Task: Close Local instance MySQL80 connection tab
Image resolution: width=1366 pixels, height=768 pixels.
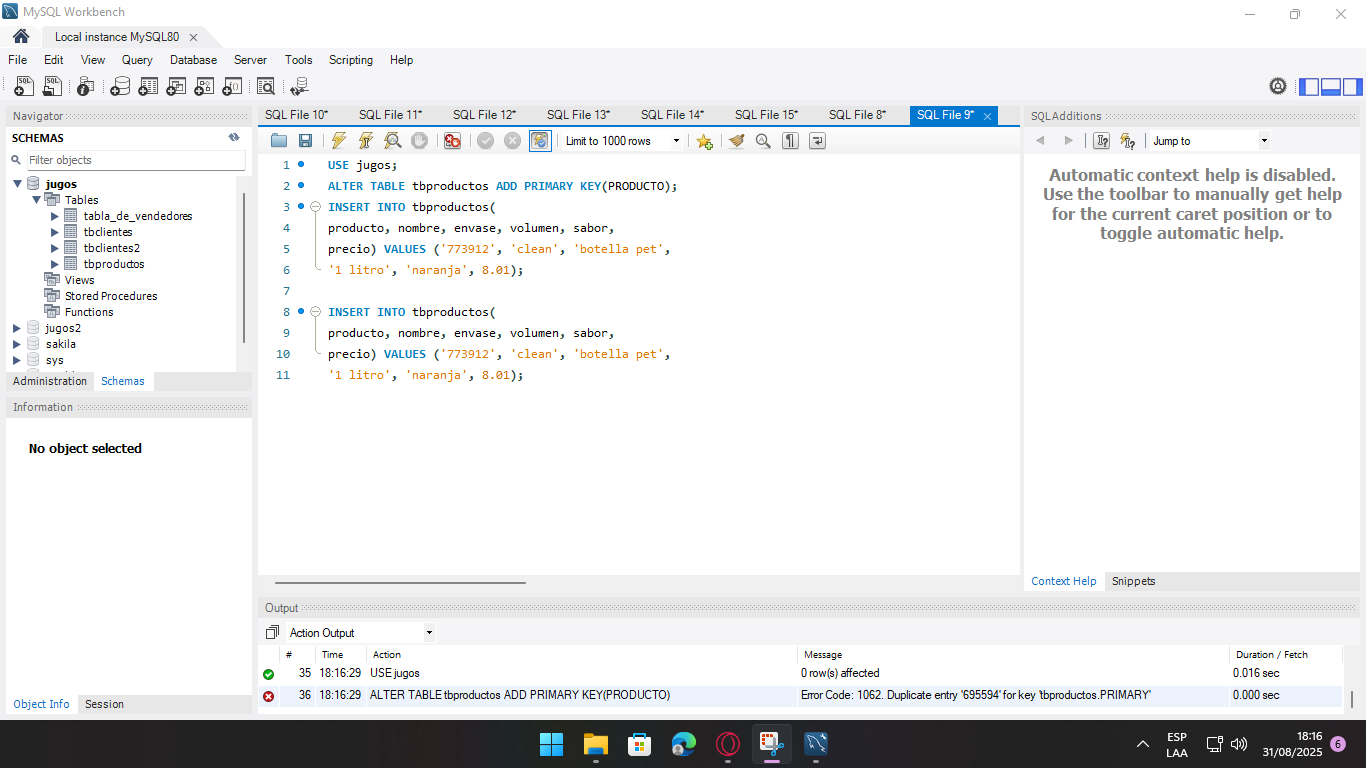Action: click(x=193, y=37)
